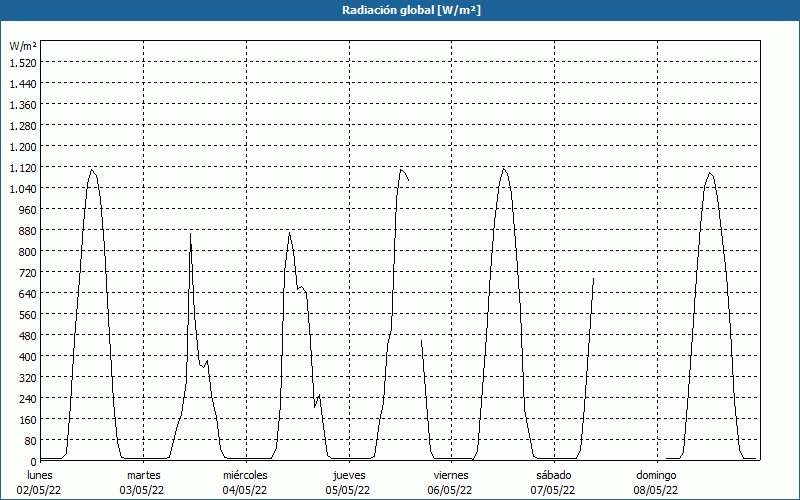Click the 'martes' day label
The width and height of the screenshot is (800, 500).
(144, 475)
